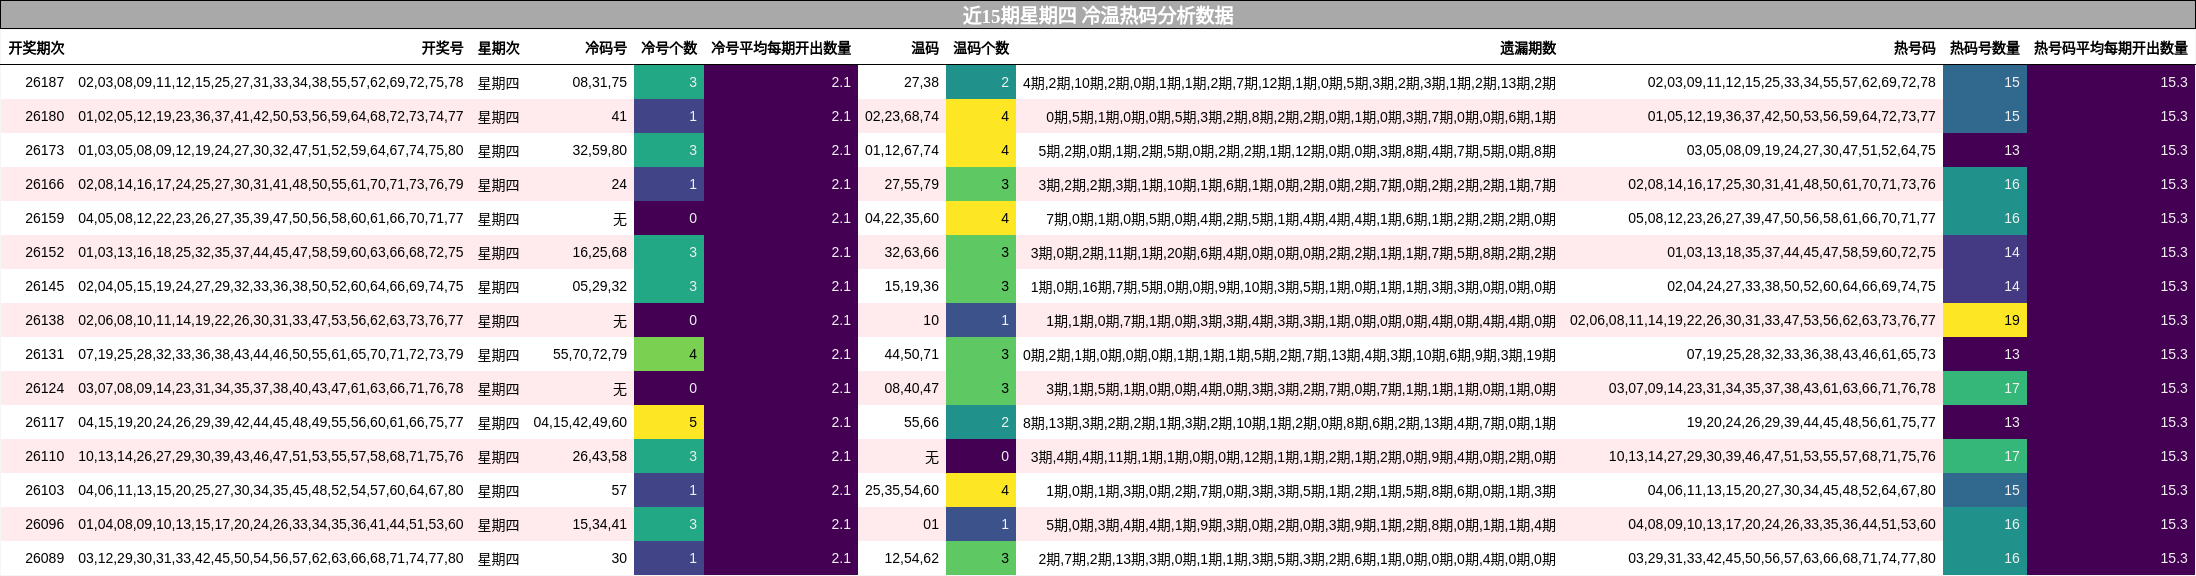
Task: Click warm codes 04,22,35,60
Action: click(x=902, y=218)
